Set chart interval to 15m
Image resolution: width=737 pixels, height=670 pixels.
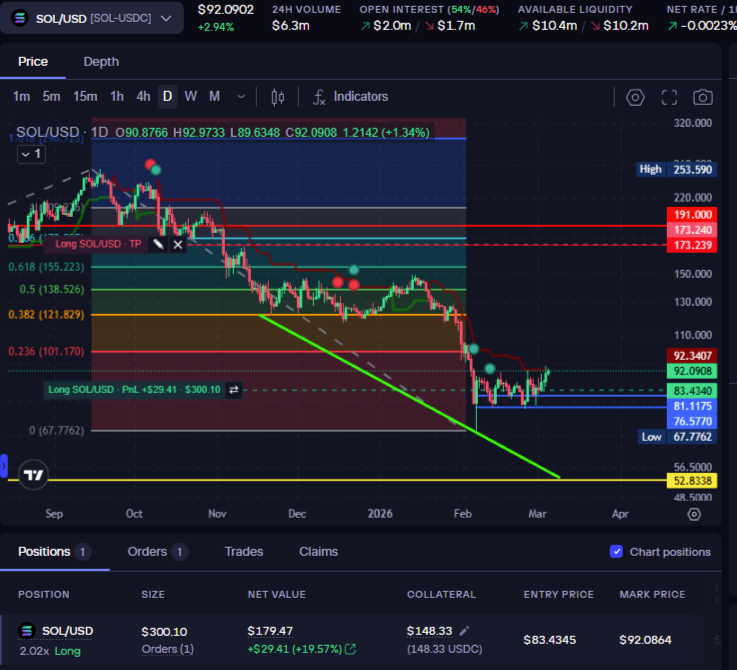tap(85, 97)
